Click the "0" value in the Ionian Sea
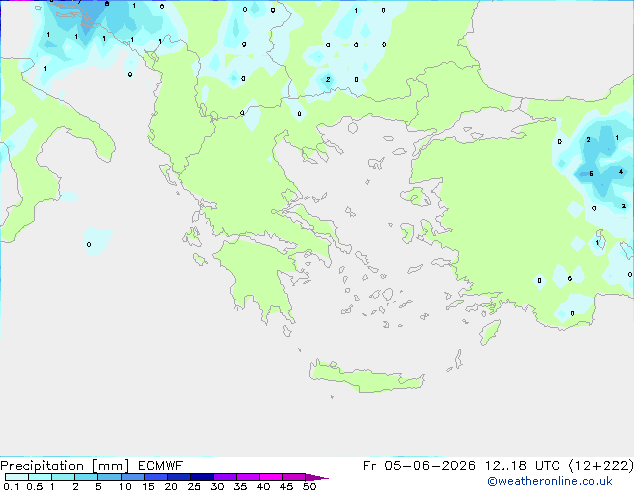Screen dimensions: 634x490 coord(89,244)
